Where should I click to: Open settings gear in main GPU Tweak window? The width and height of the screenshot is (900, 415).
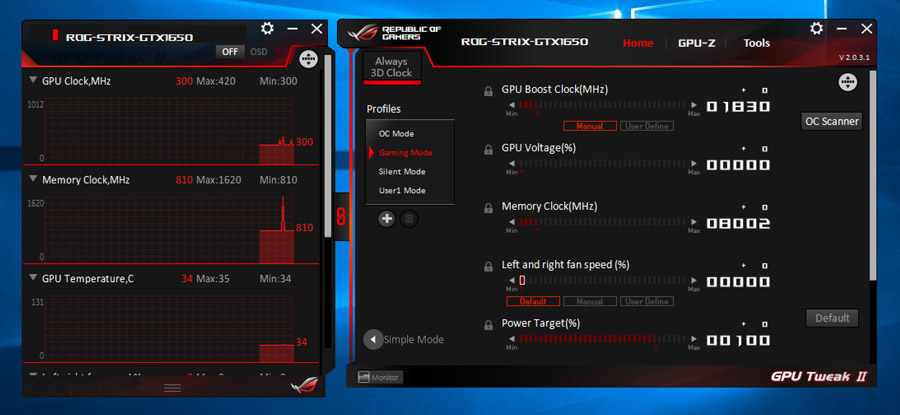point(816,28)
